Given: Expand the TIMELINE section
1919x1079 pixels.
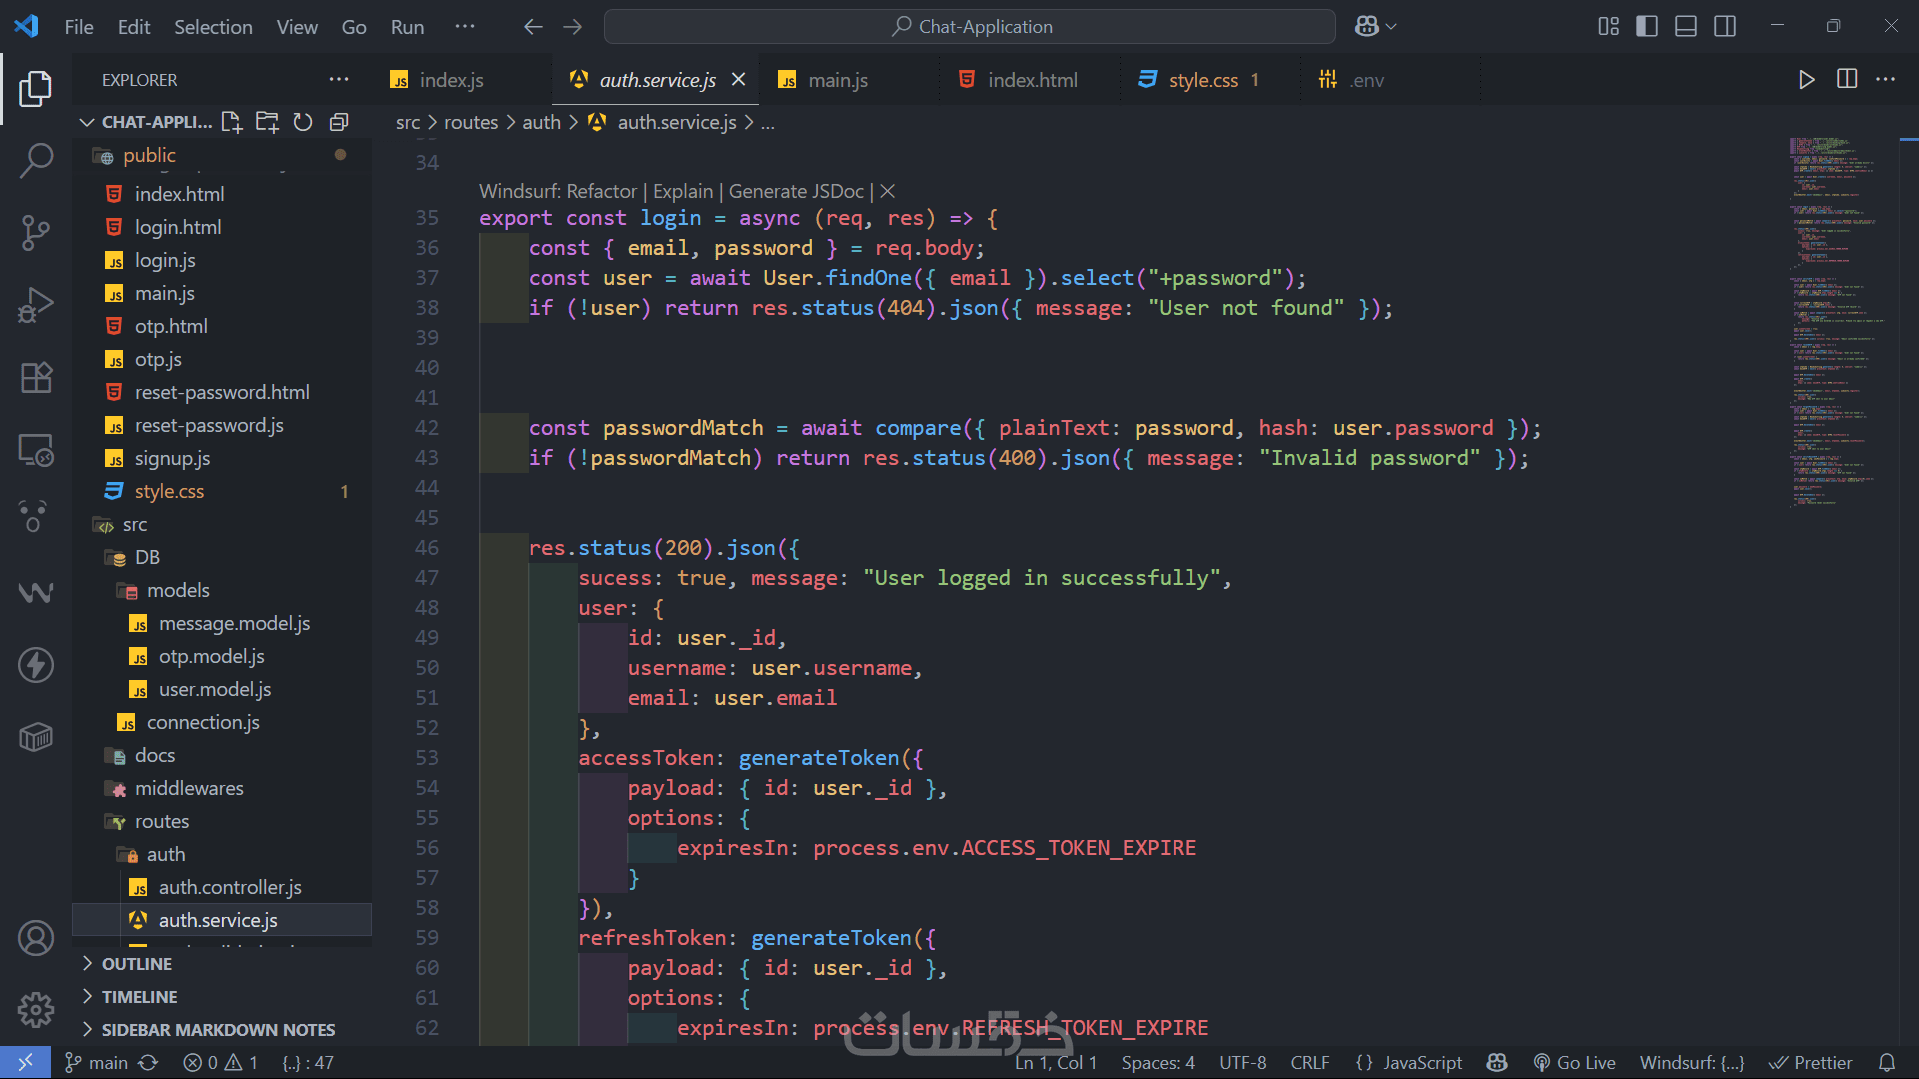Looking at the screenshot, I should 139,997.
